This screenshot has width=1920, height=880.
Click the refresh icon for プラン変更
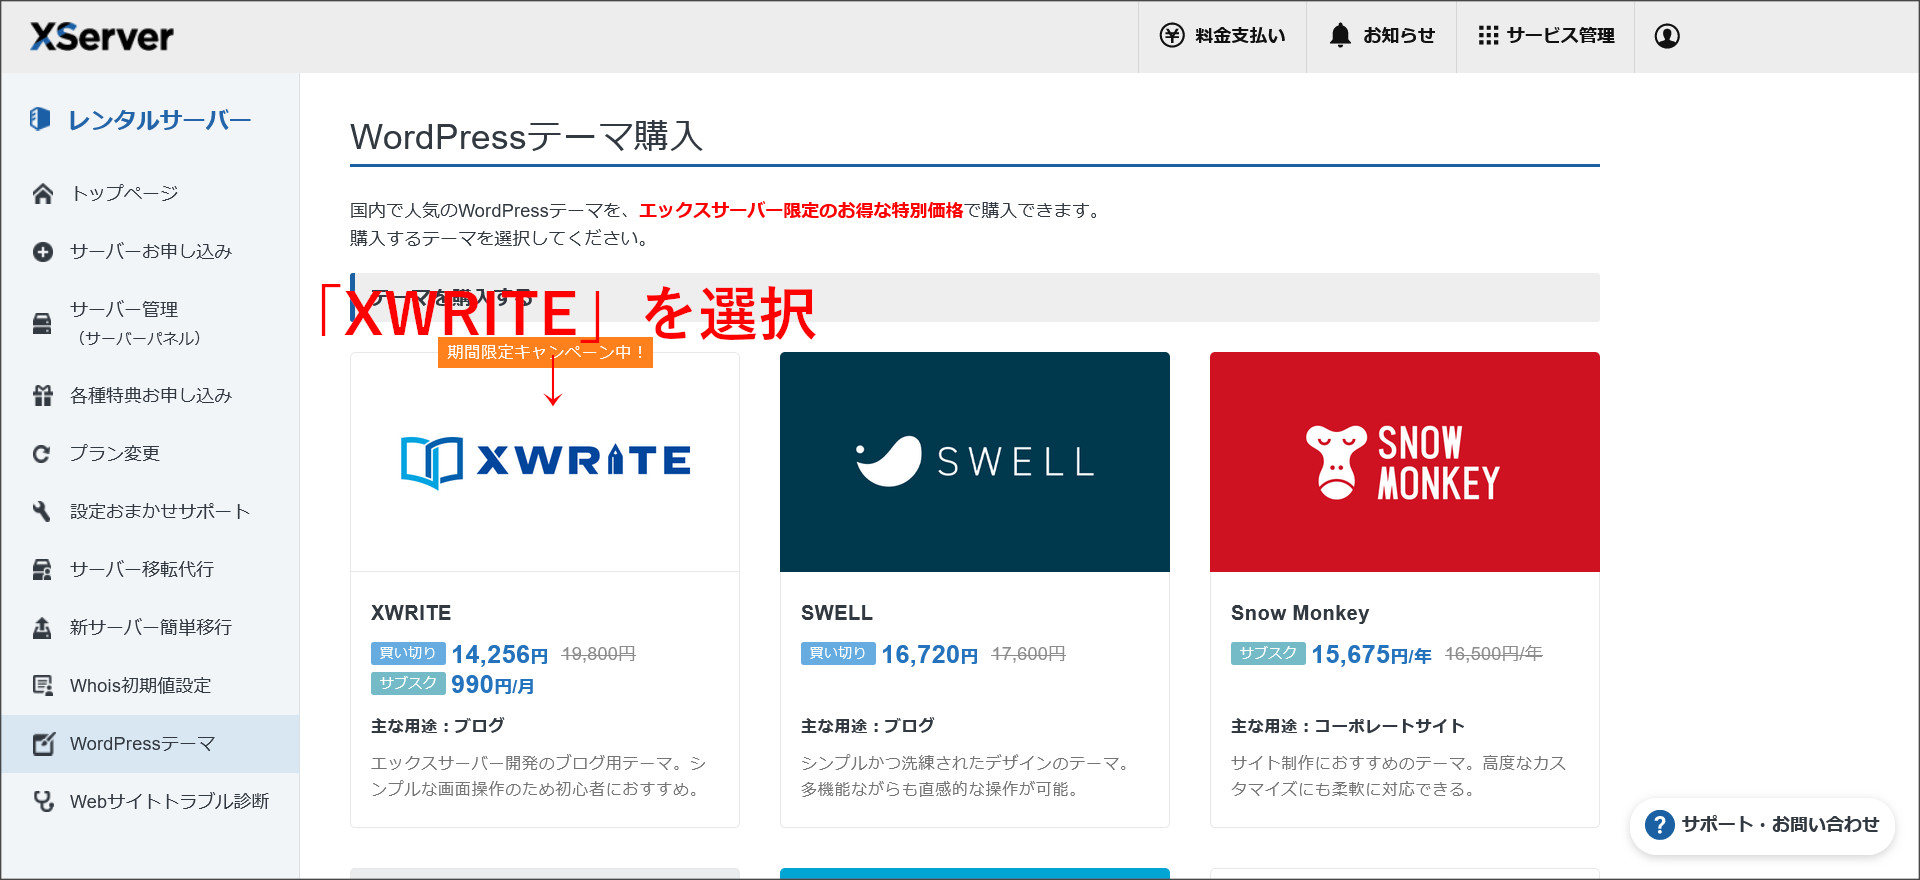42,454
